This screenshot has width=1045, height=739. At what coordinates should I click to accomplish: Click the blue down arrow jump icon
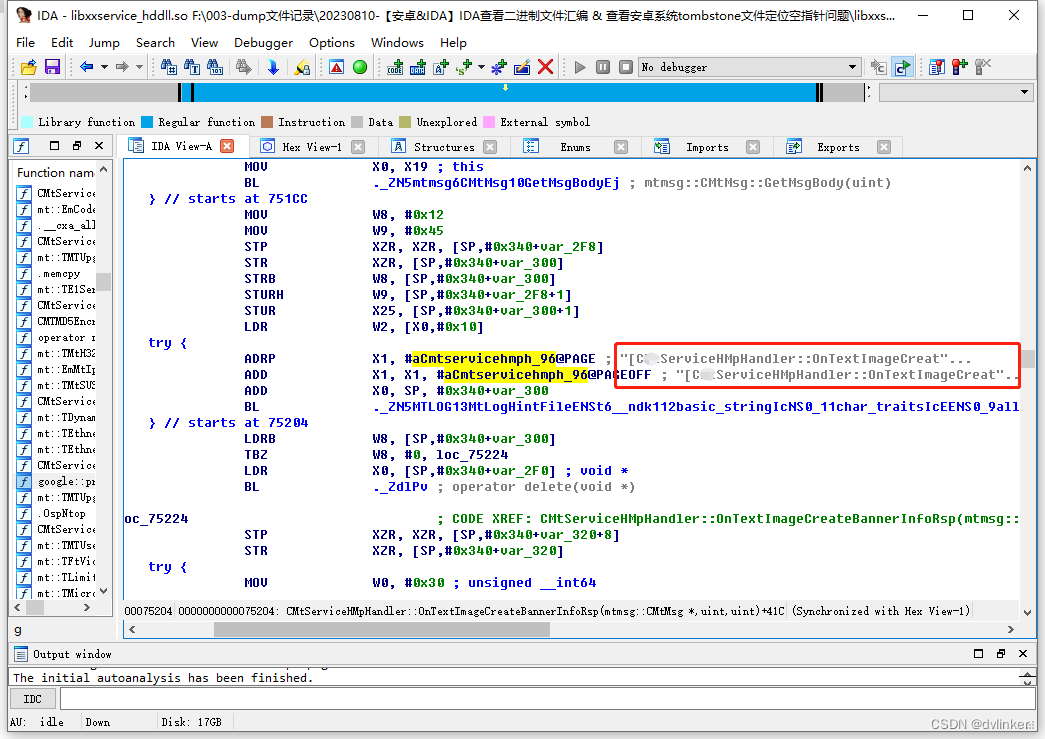[x=273, y=67]
